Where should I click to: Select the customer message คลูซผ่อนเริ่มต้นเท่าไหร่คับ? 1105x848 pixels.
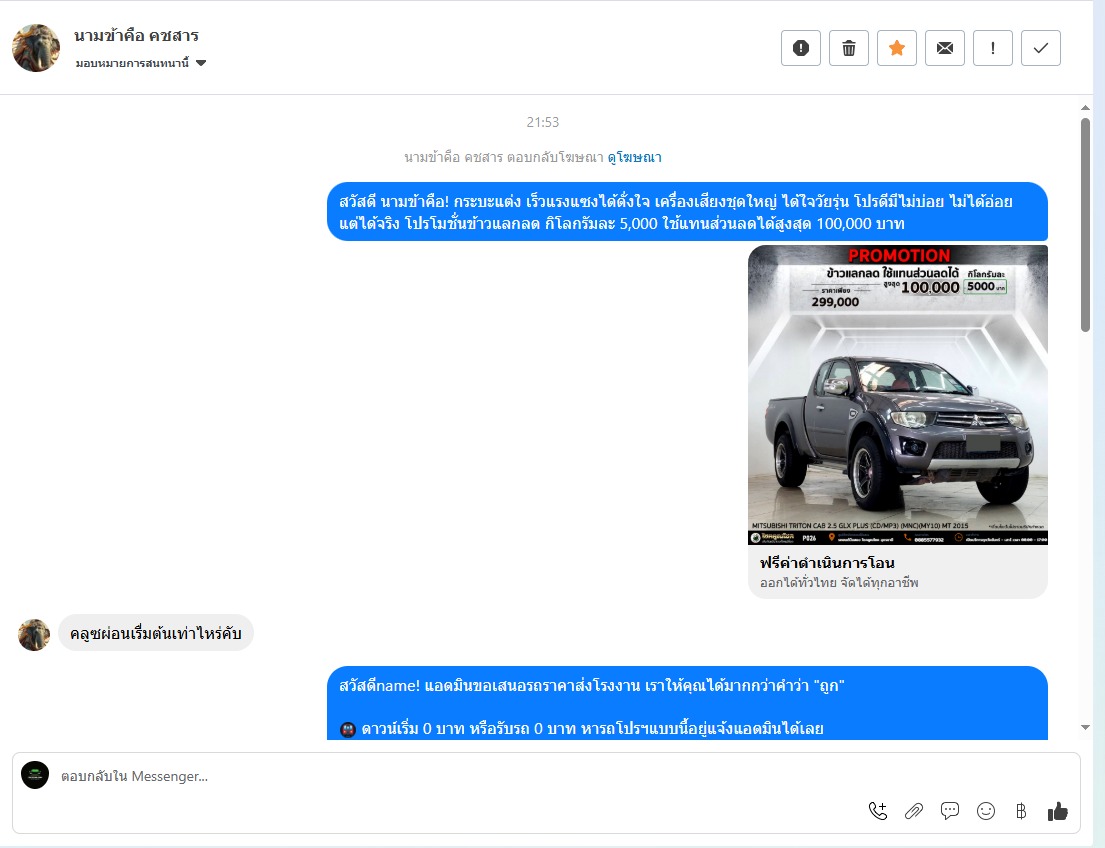(156, 633)
